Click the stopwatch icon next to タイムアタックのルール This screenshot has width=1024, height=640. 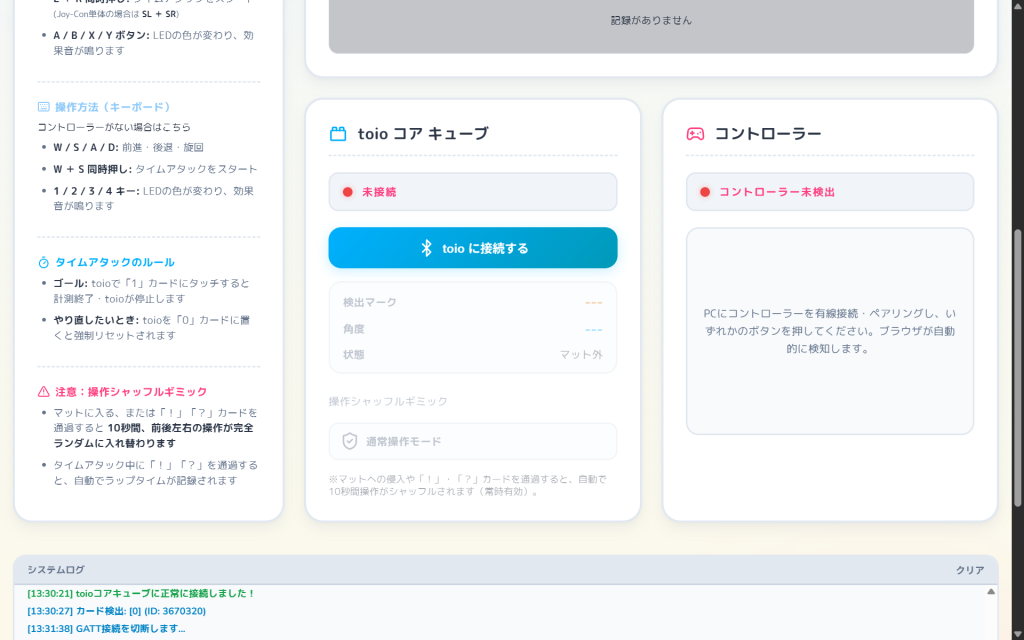point(44,263)
